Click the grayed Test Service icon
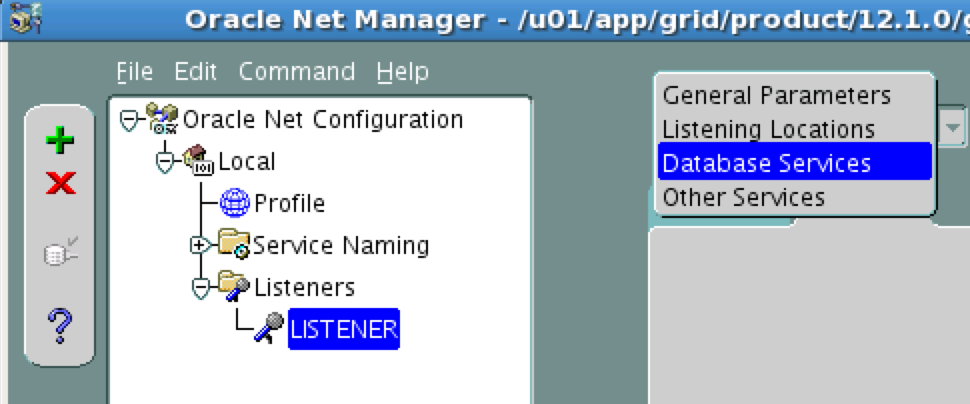 [61, 251]
